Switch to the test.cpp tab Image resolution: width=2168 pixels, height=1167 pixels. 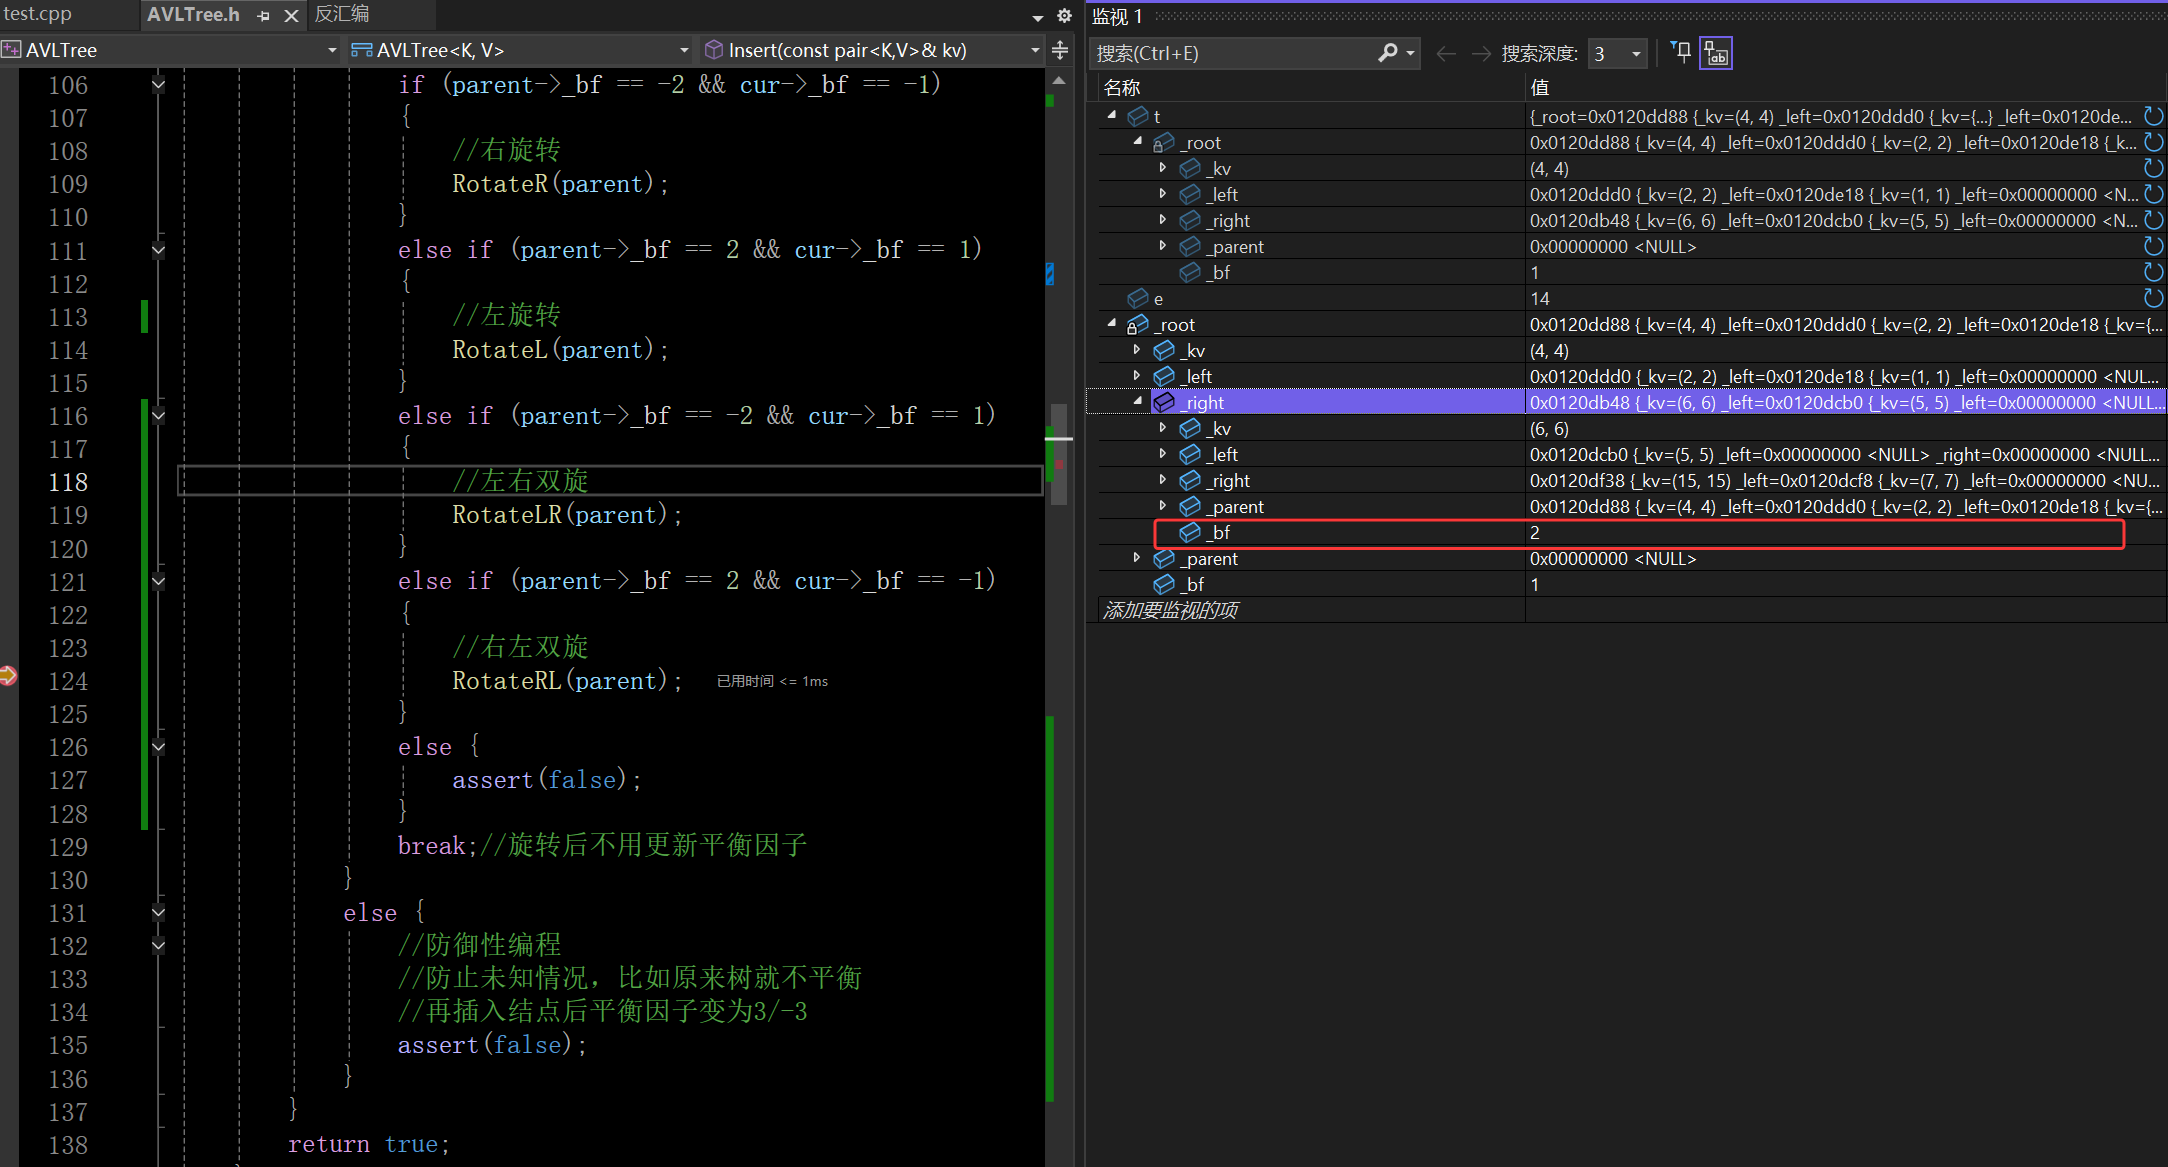pos(38,14)
